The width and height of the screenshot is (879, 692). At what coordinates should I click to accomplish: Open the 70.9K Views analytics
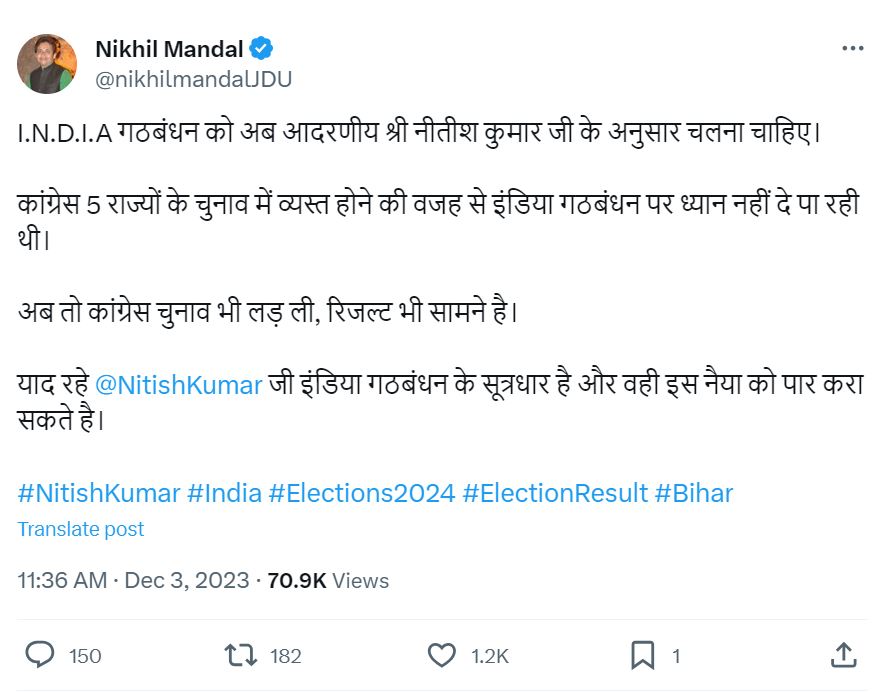pos(328,580)
